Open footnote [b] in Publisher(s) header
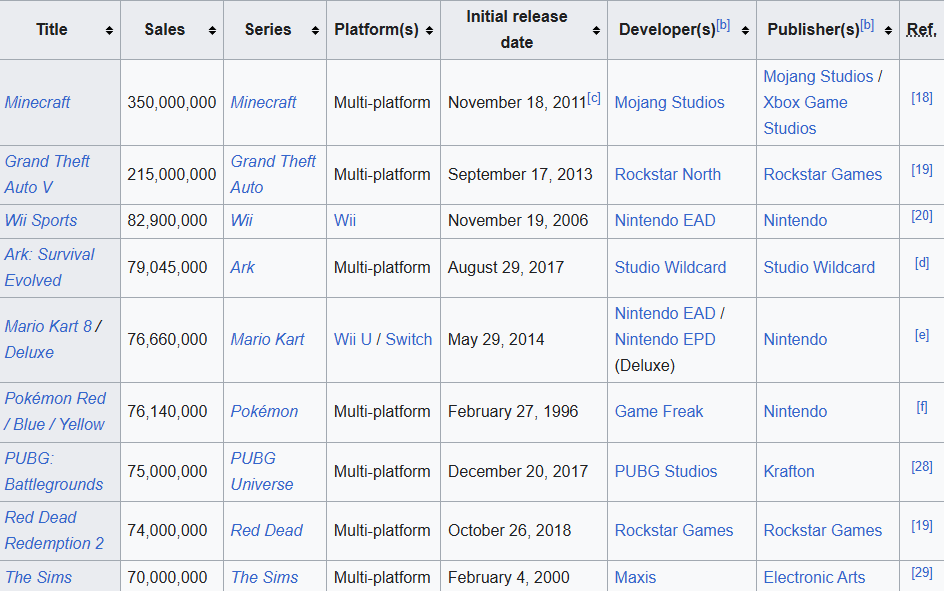Image resolution: width=944 pixels, height=591 pixels. (x=867, y=25)
